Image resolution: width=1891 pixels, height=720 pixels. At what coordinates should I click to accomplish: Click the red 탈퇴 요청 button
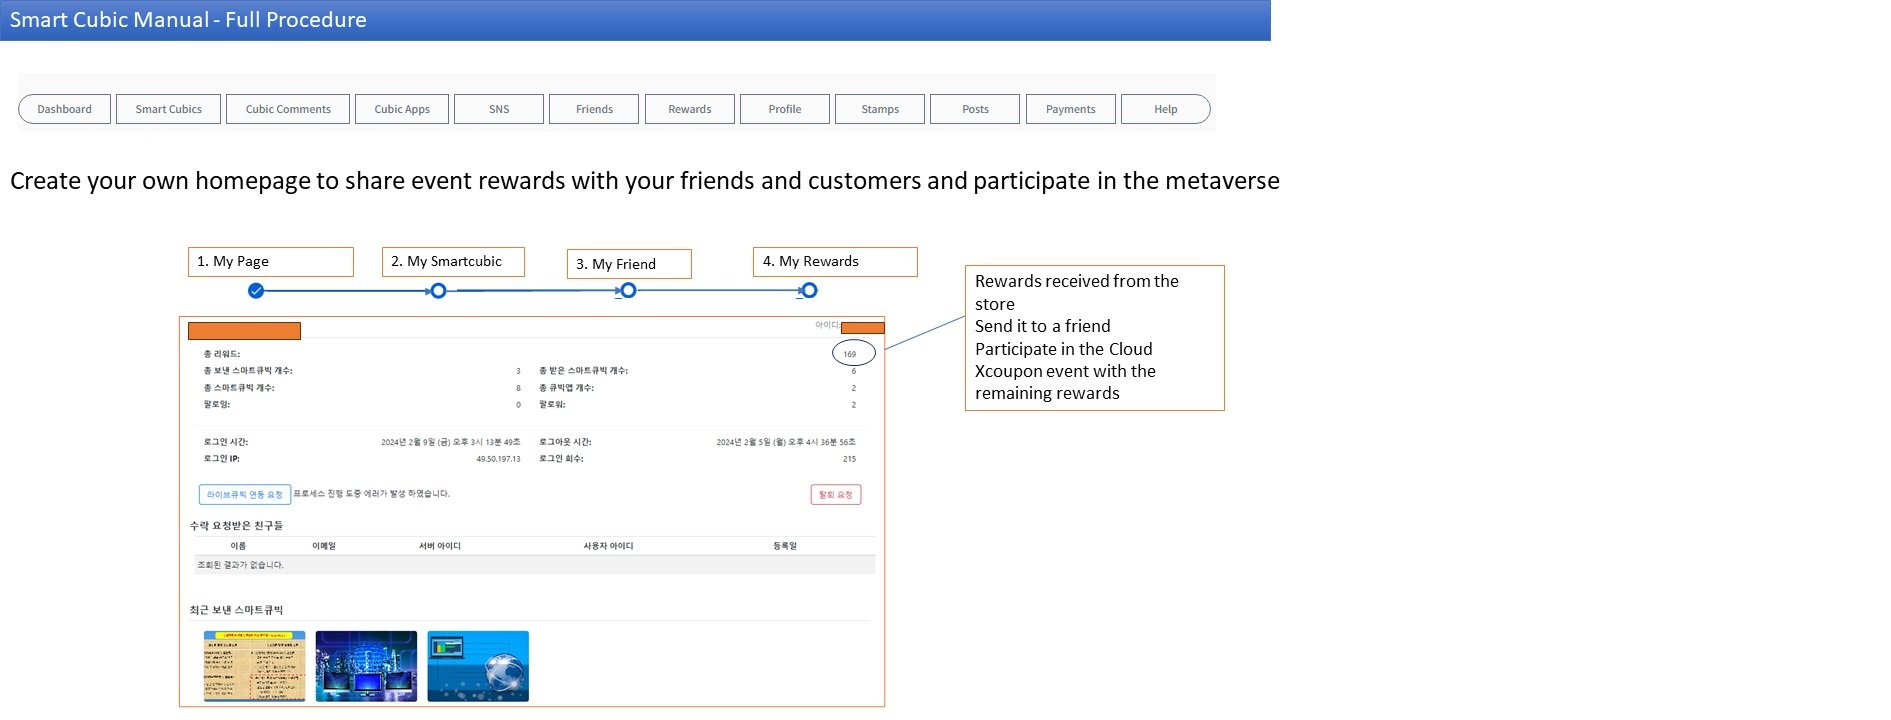[836, 495]
